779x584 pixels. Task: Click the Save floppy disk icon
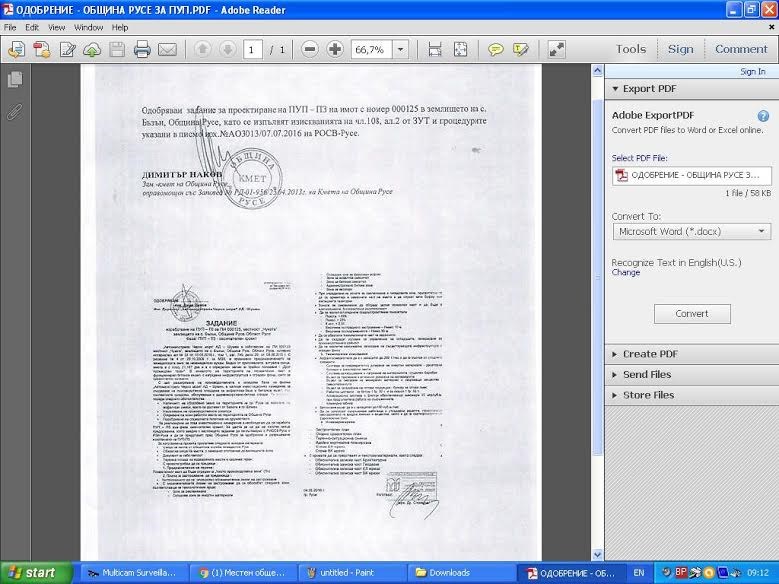pos(117,49)
